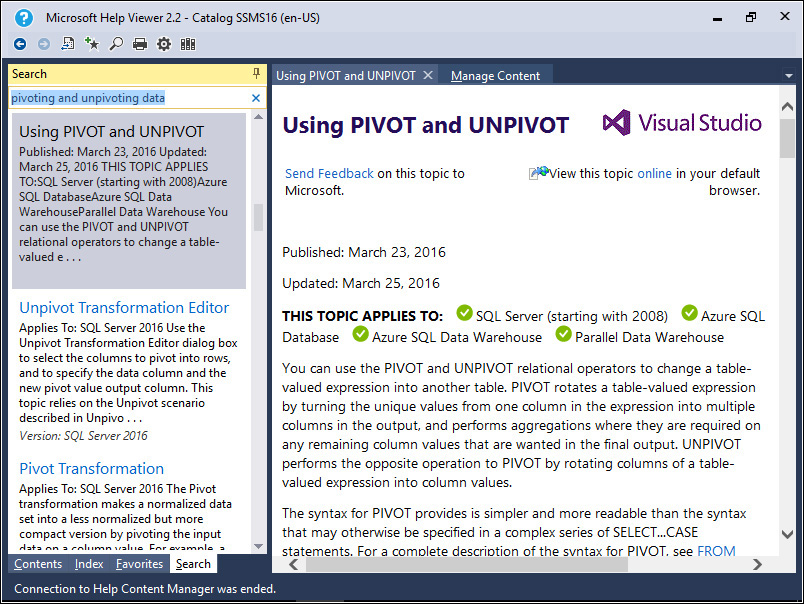Click the Send Feedback link

pos(329,174)
